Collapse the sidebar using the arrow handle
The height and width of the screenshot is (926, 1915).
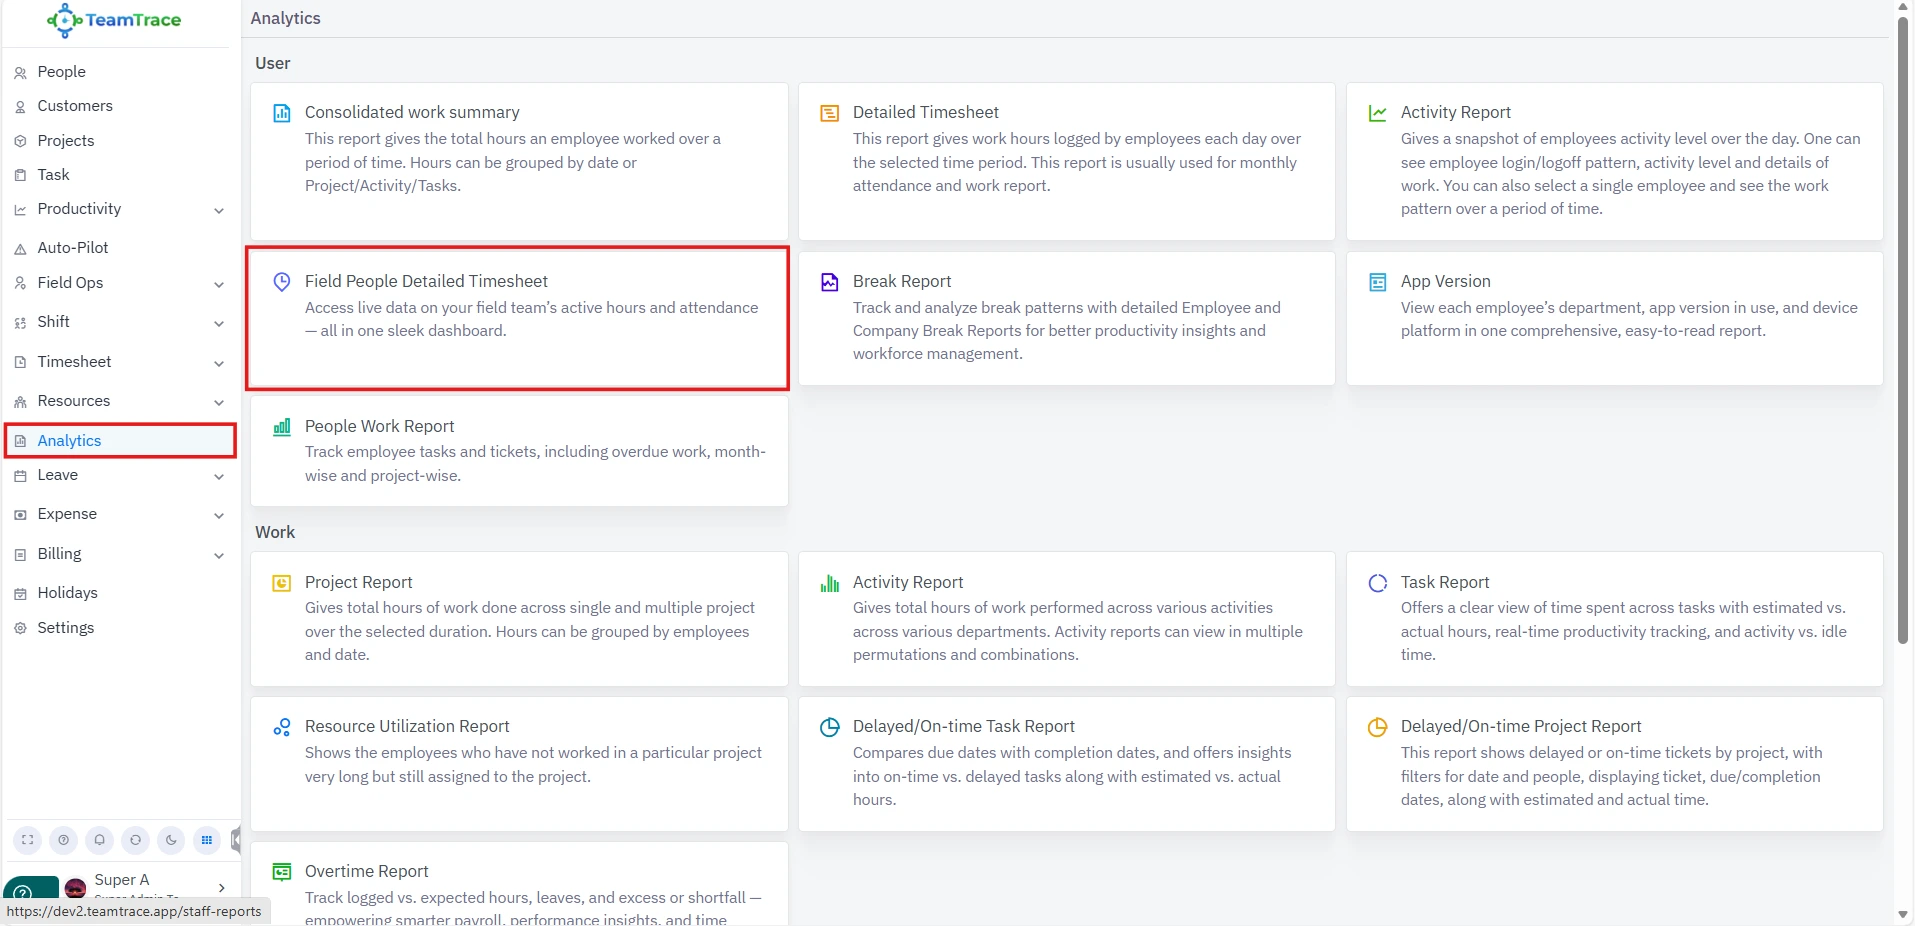click(x=236, y=839)
